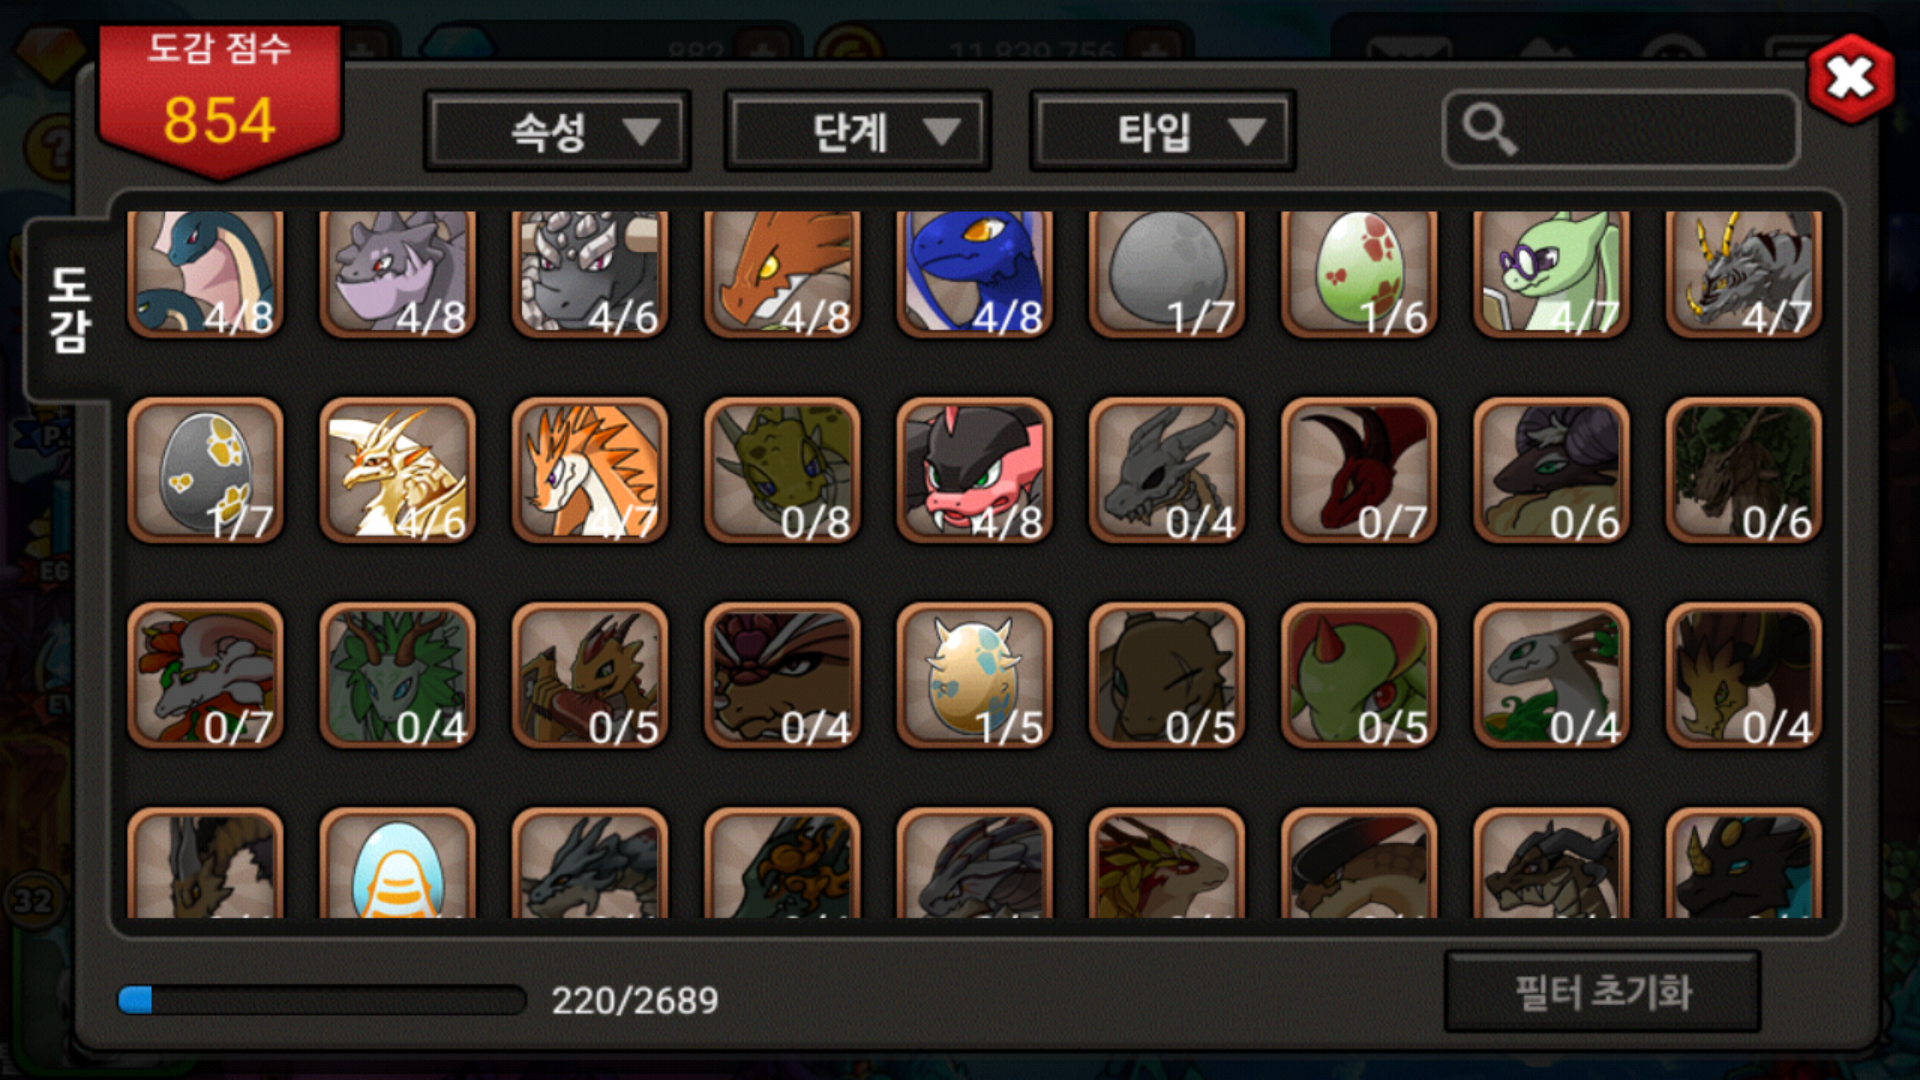Screen dimensions: 1920x1080
Task: Open the golden white dragon 4/6
Action: point(397,471)
